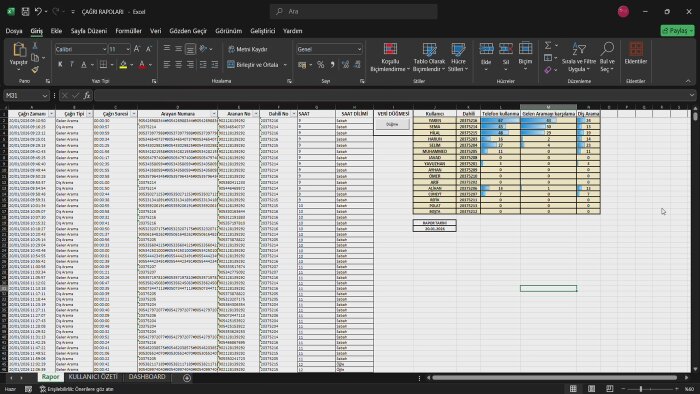The height and width of the screenshot is (394, 700).
Task: Open Insert Function fx dialog
Action: (87, 95)
